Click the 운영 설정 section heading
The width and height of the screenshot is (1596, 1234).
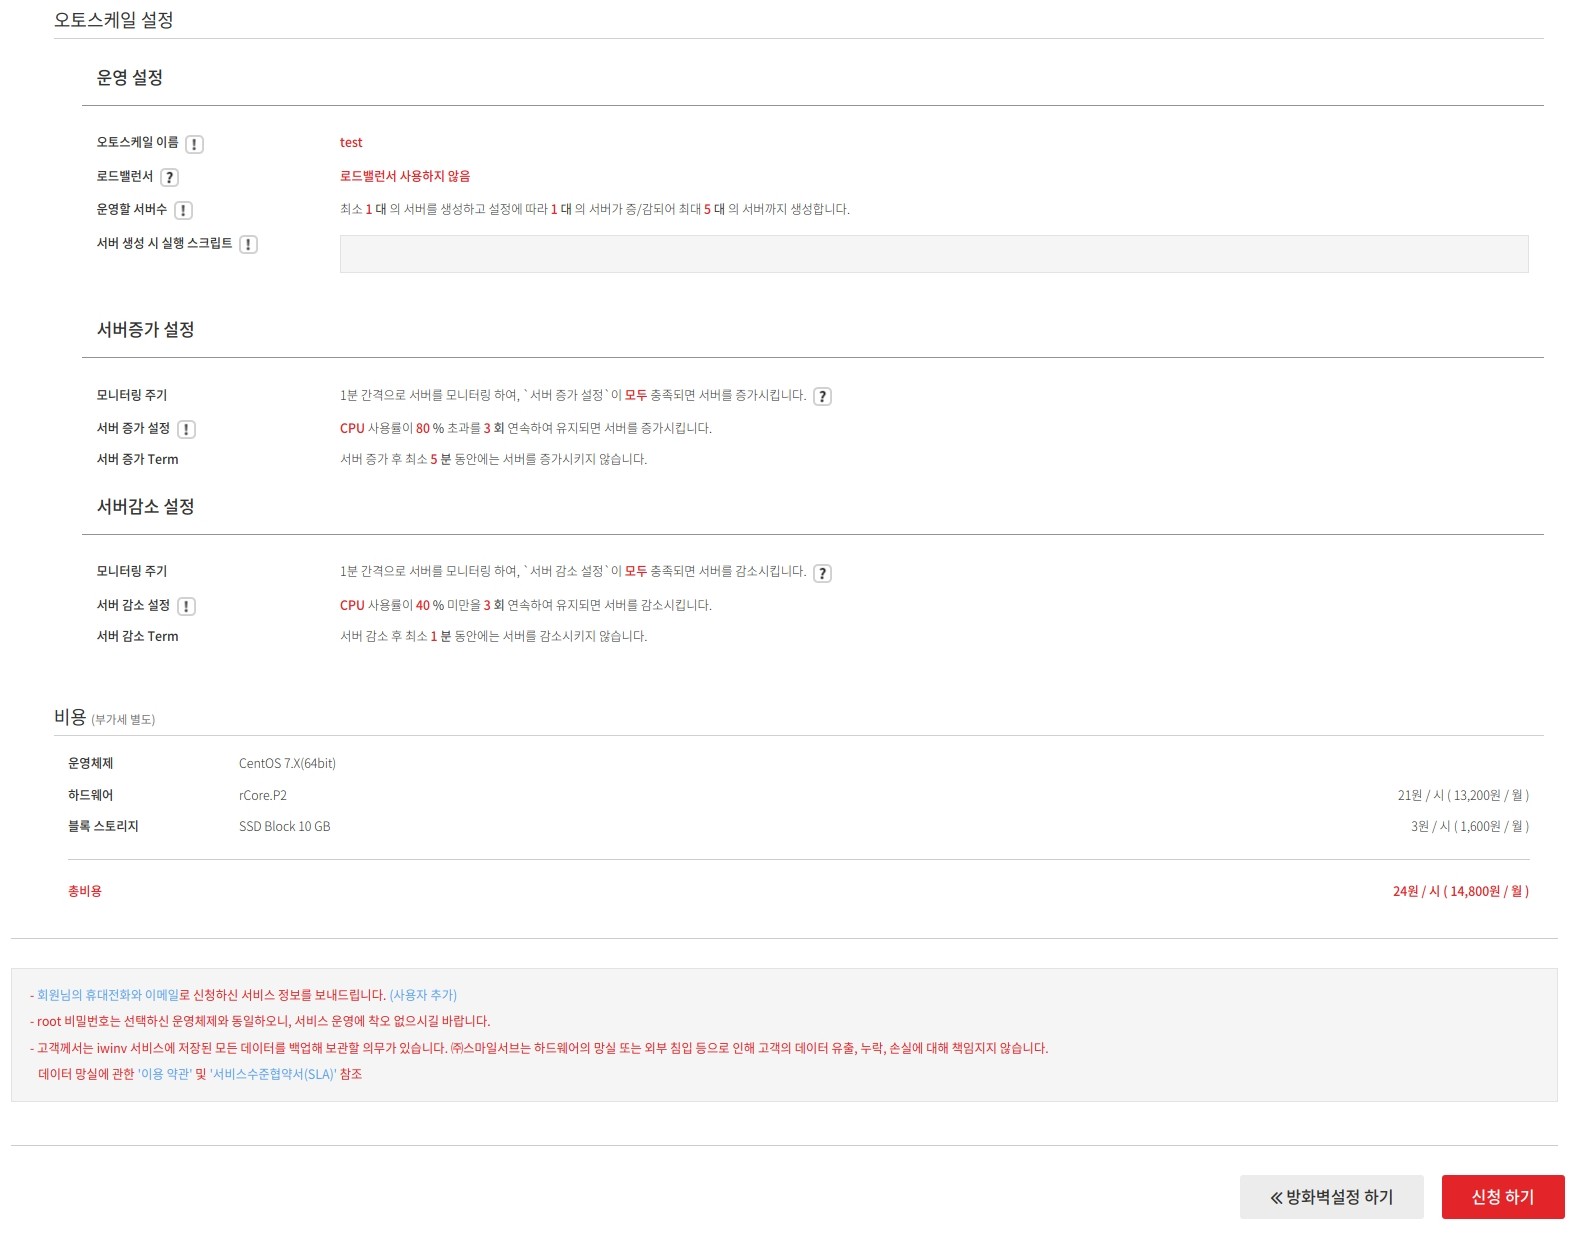[x=130, y=78]
